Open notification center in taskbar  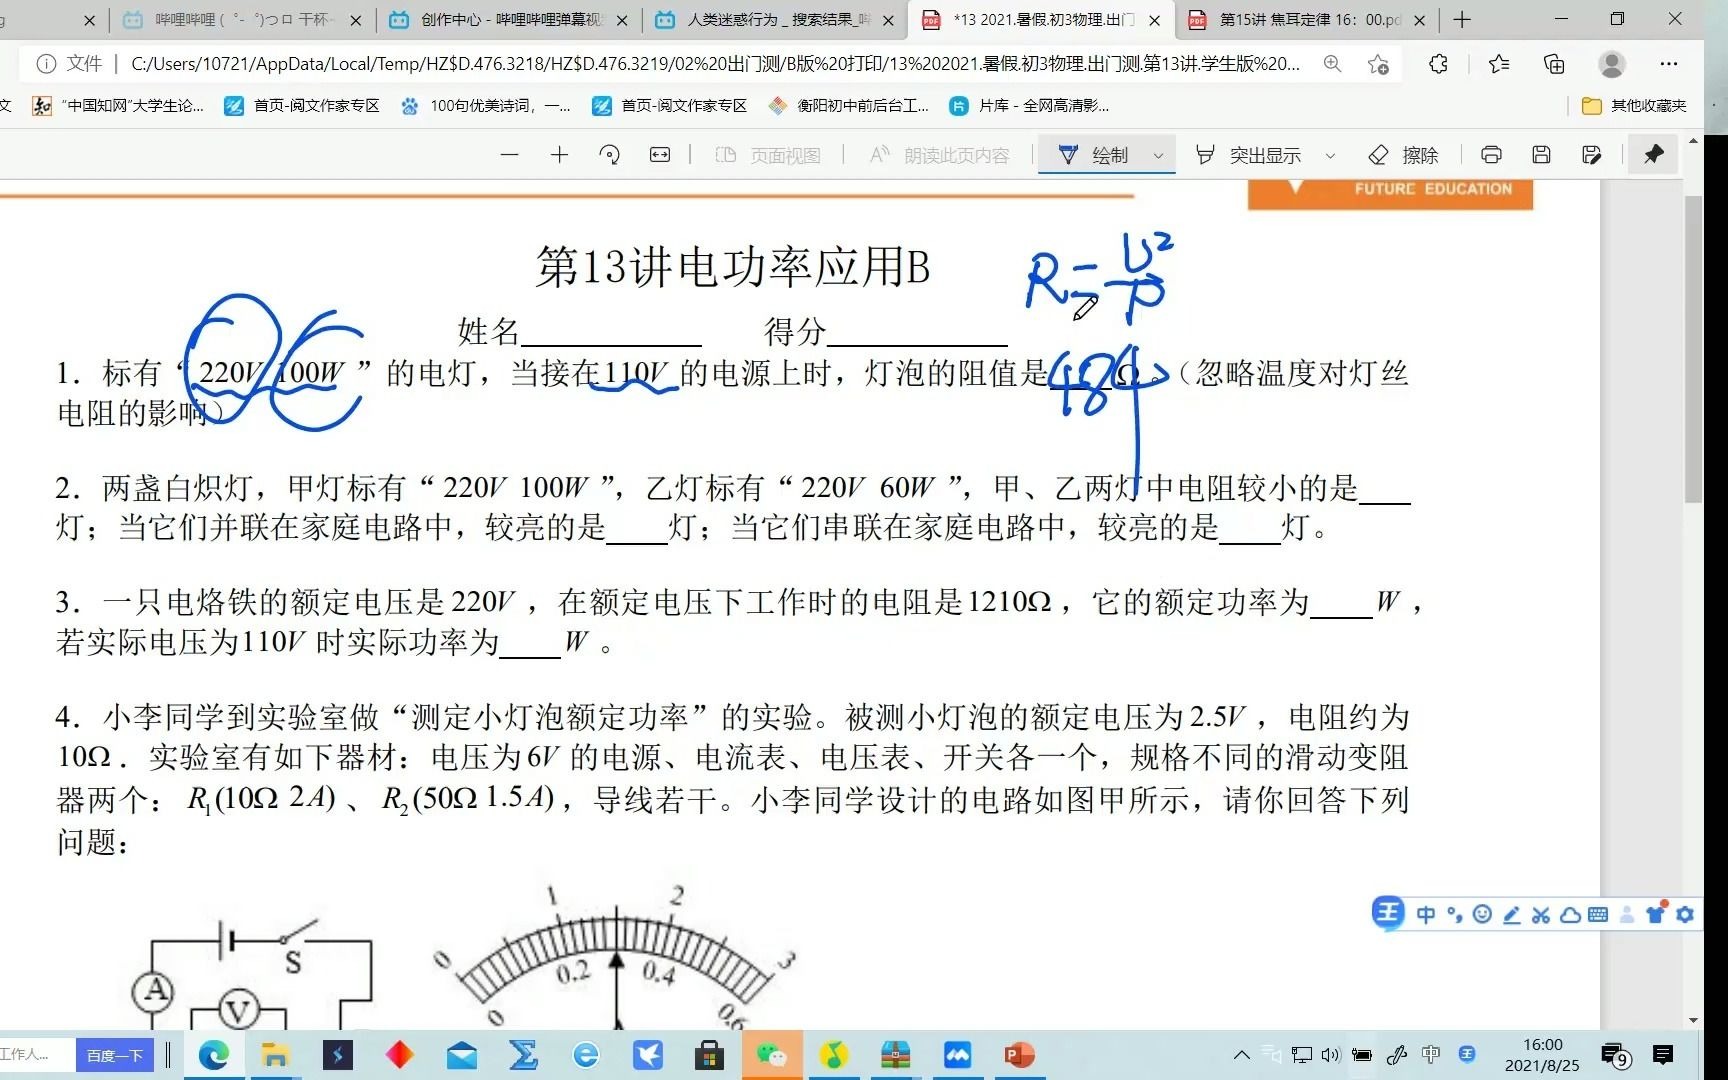pos(1663,1055)
